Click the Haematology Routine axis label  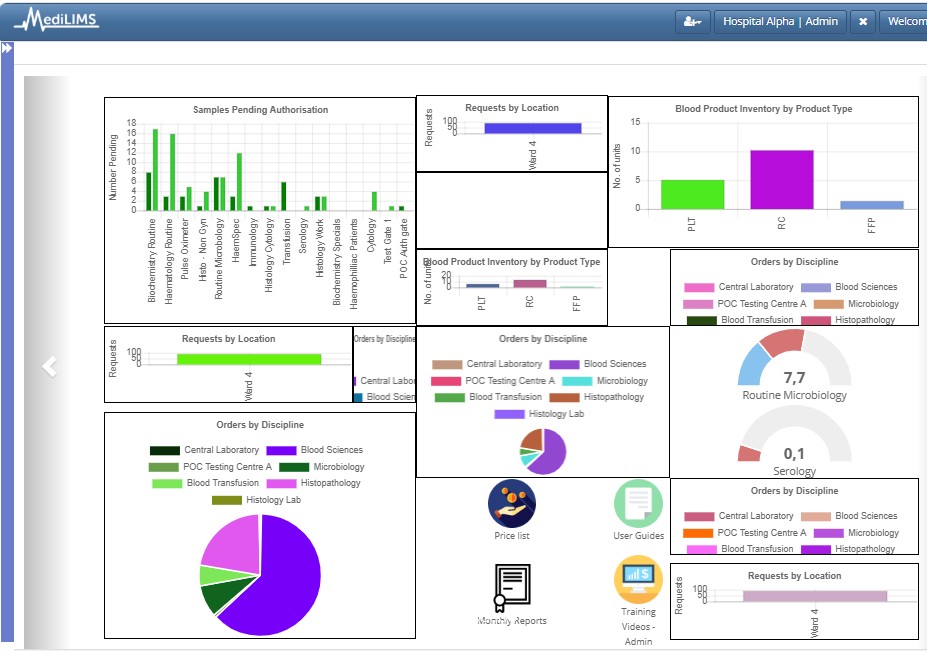pos(168,261)
